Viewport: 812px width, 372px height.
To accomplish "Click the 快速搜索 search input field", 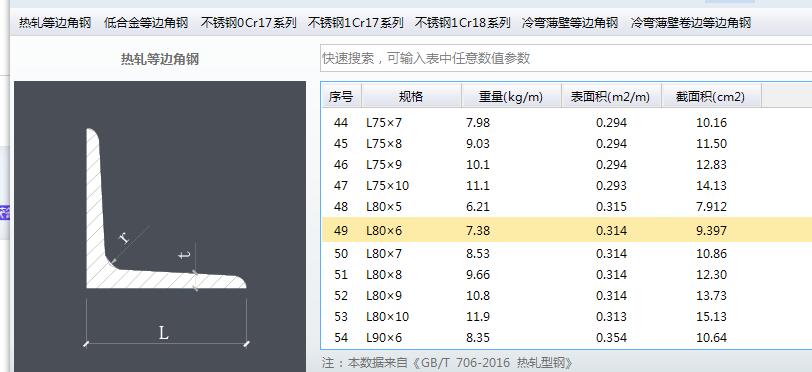I will 566,58.
